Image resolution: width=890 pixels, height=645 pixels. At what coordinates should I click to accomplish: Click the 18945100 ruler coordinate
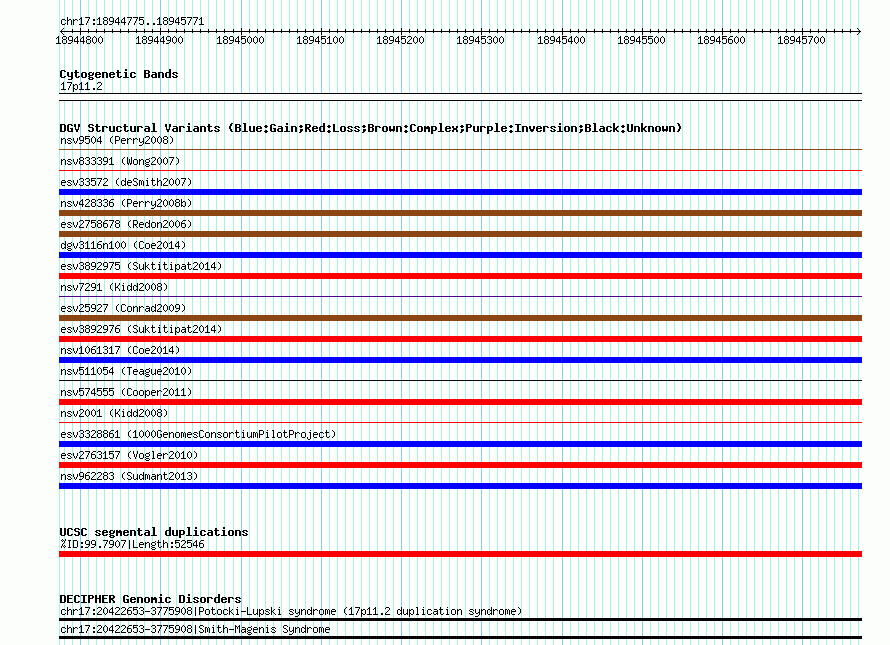(x=320, y=40)
